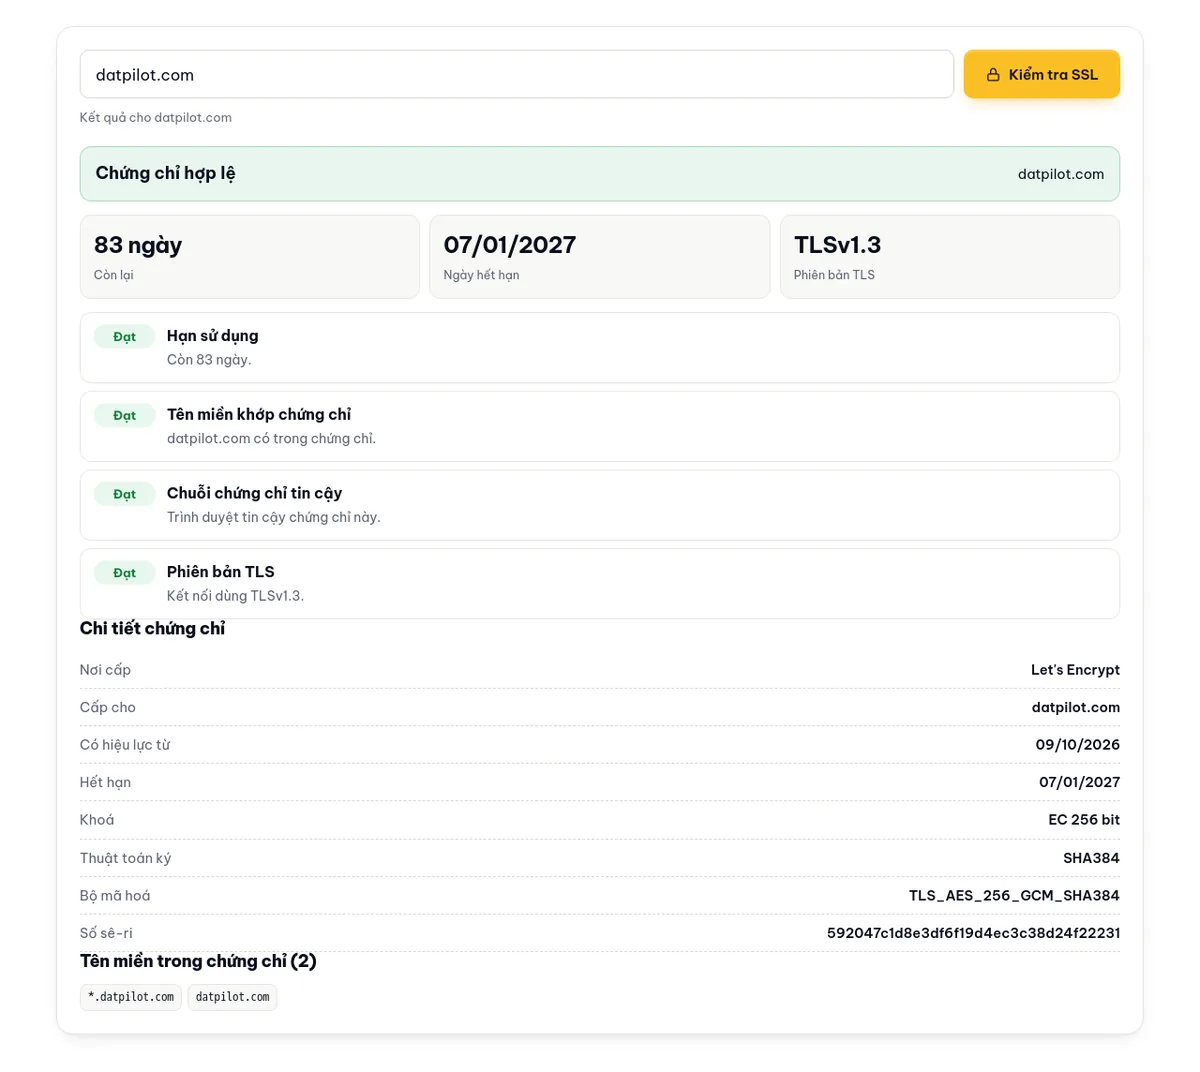The width and height of the screenshot is (1200, 1072).
Task: Click the "Chứng chỉ hợp lệ" banner heading
Action: (166, 173)
